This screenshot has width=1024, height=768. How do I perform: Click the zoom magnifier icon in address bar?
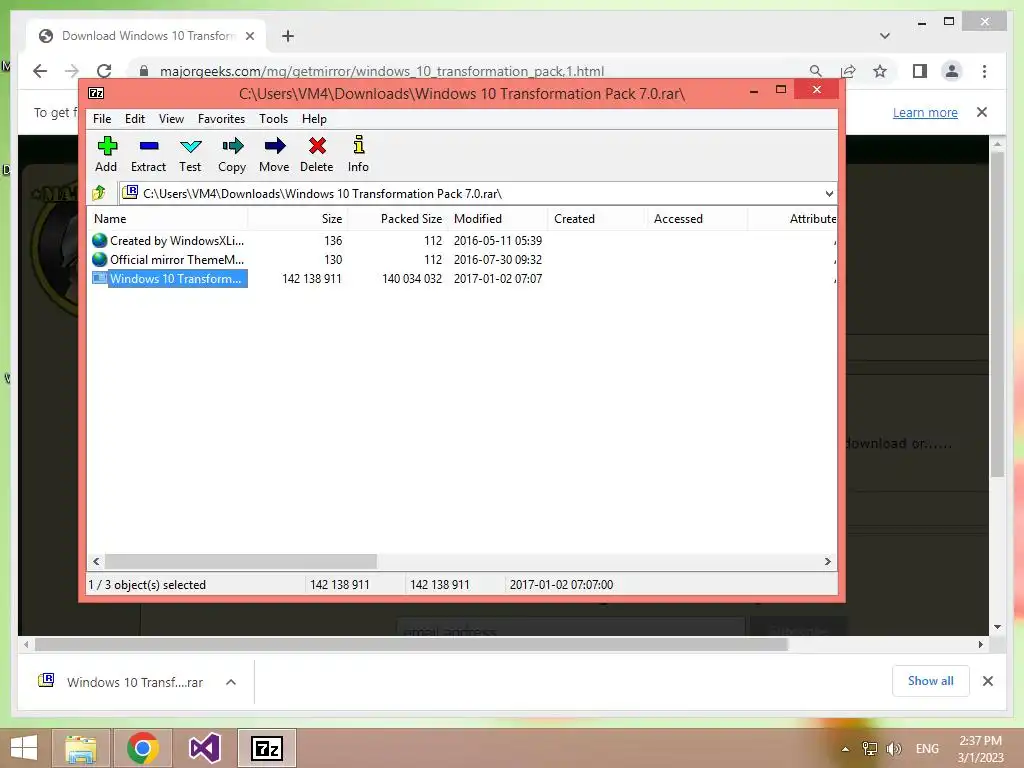815,71
